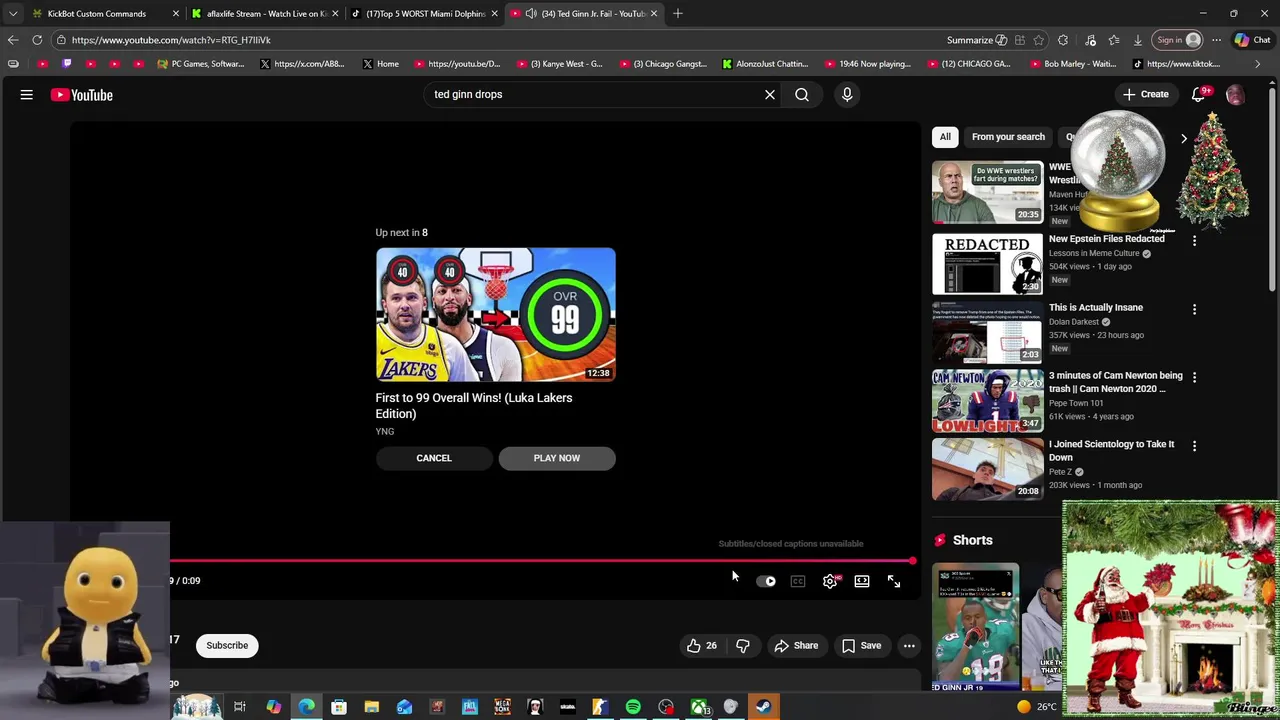Like the video with thumbs up
This screenshot has height=720, width=1280.
tap(702, 646)
